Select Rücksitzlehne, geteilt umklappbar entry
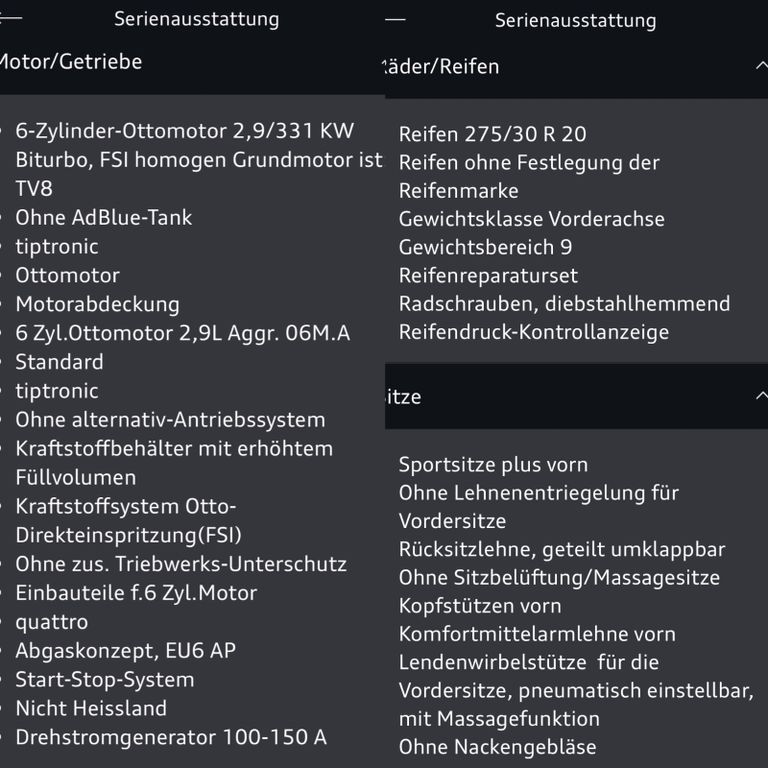Image resolution: width=768 pixels, height=768 pixels. tap(561, 549)
